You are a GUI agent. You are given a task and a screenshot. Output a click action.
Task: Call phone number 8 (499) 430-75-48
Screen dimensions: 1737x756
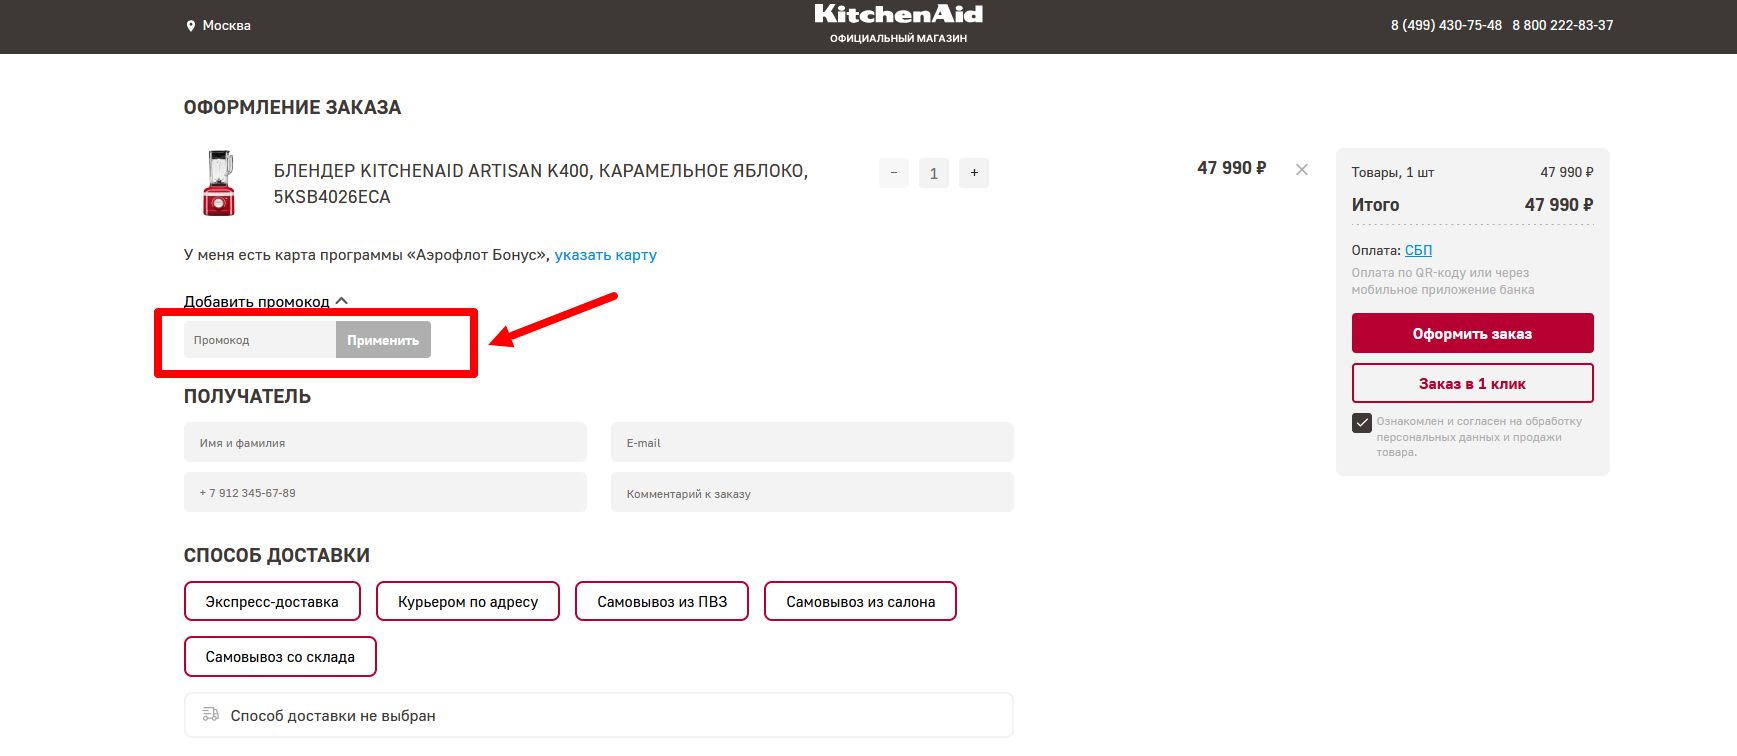click(1446, 25)
